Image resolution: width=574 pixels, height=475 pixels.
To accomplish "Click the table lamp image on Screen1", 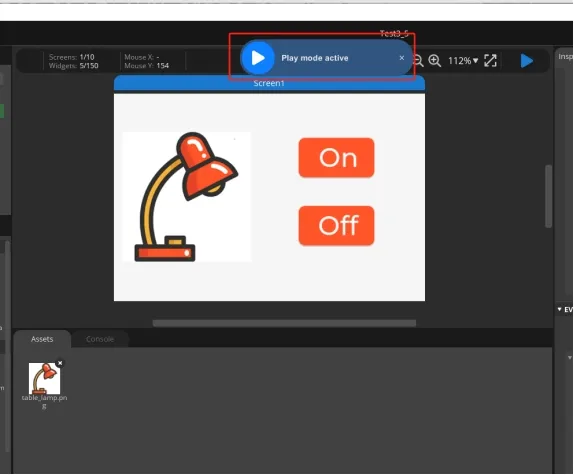I will point(187,197).
